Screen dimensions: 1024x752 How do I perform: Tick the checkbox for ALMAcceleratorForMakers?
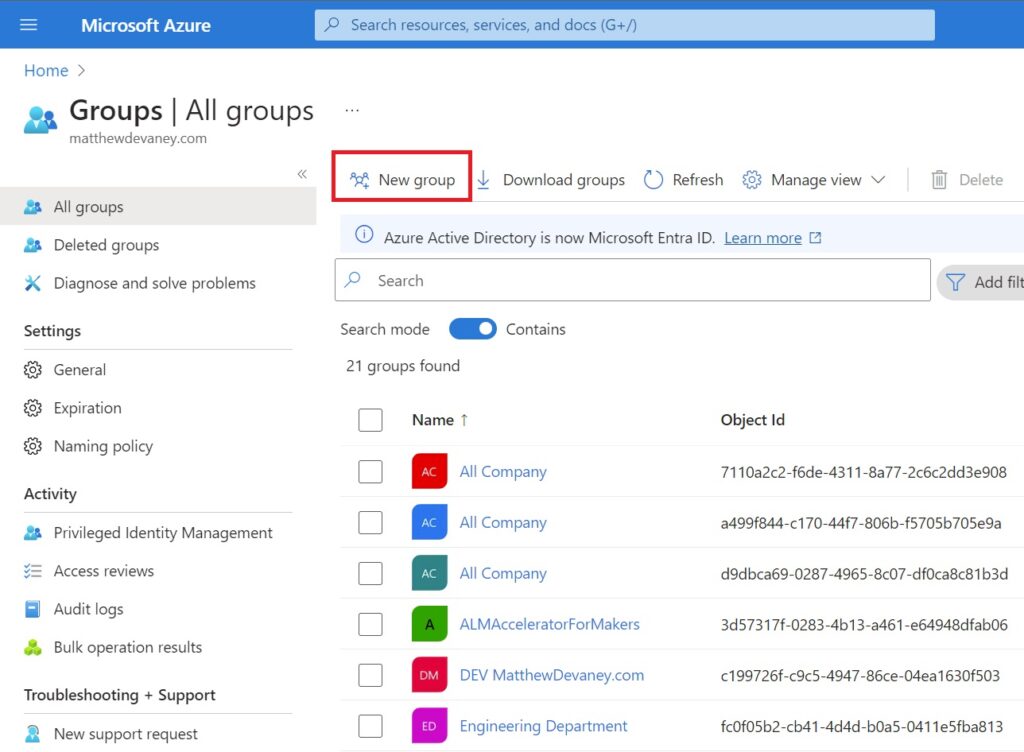tap(370, 624)
